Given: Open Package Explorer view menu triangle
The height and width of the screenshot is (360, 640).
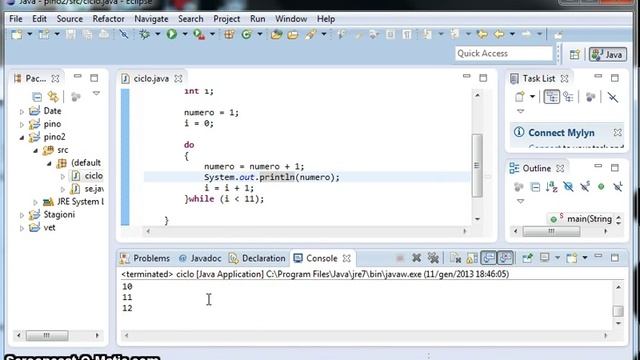Looking at the screenshot, I should [96, 93].
